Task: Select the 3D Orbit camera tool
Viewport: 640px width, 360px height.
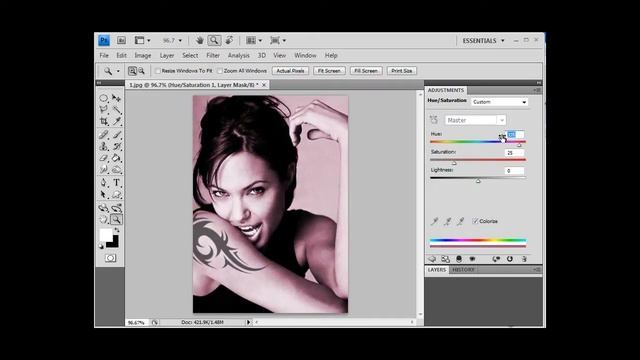Action: pos(116,208)
